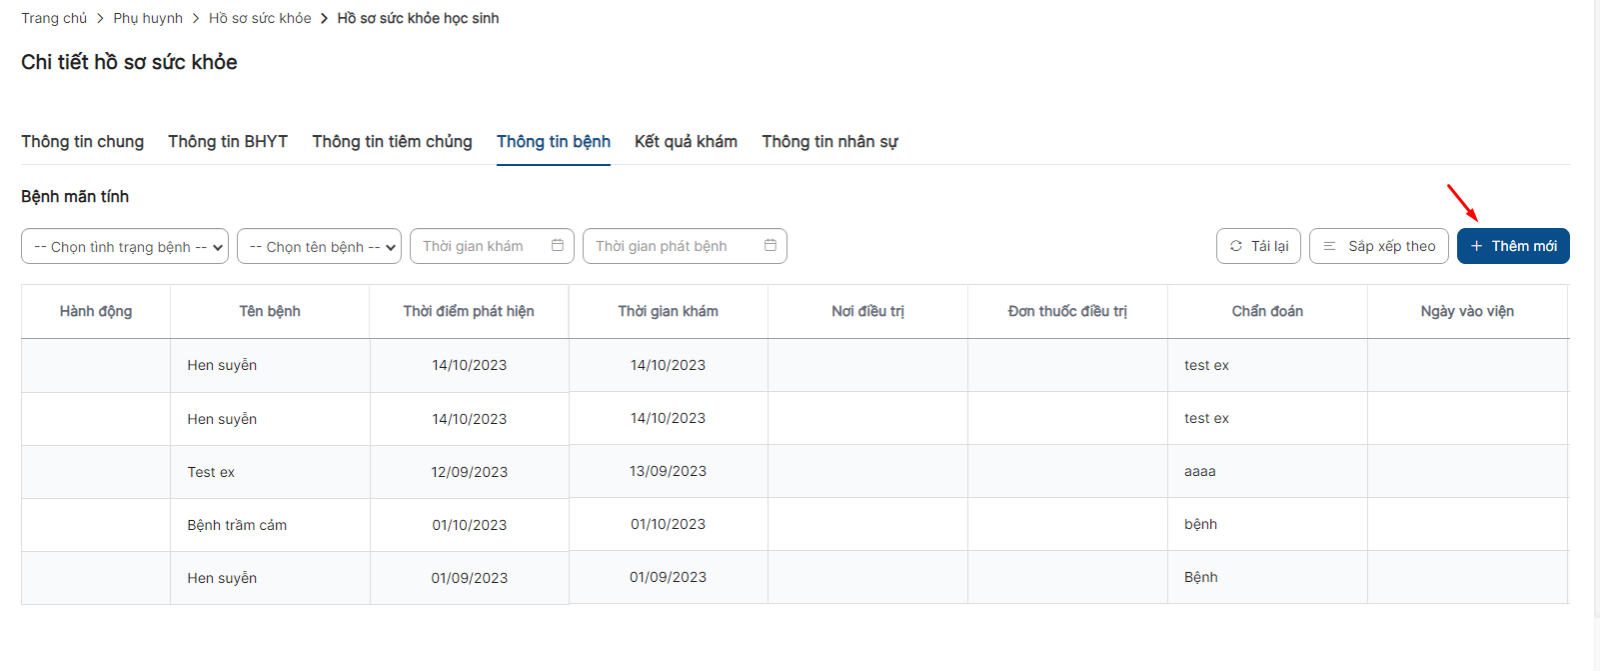Go to Trang chủ breadcrumb link
Image resolution: width=1600 pixels, height=671 pixels.
pyautogui.click(x=54, y=18)
